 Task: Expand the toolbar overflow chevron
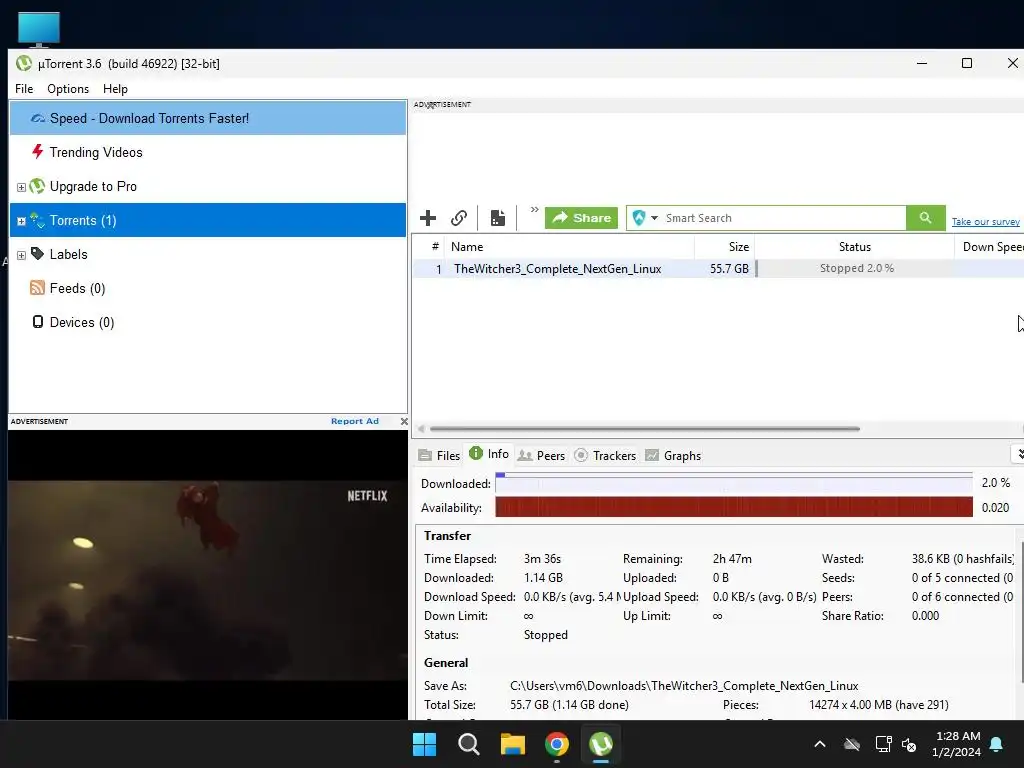click(534, 210)
